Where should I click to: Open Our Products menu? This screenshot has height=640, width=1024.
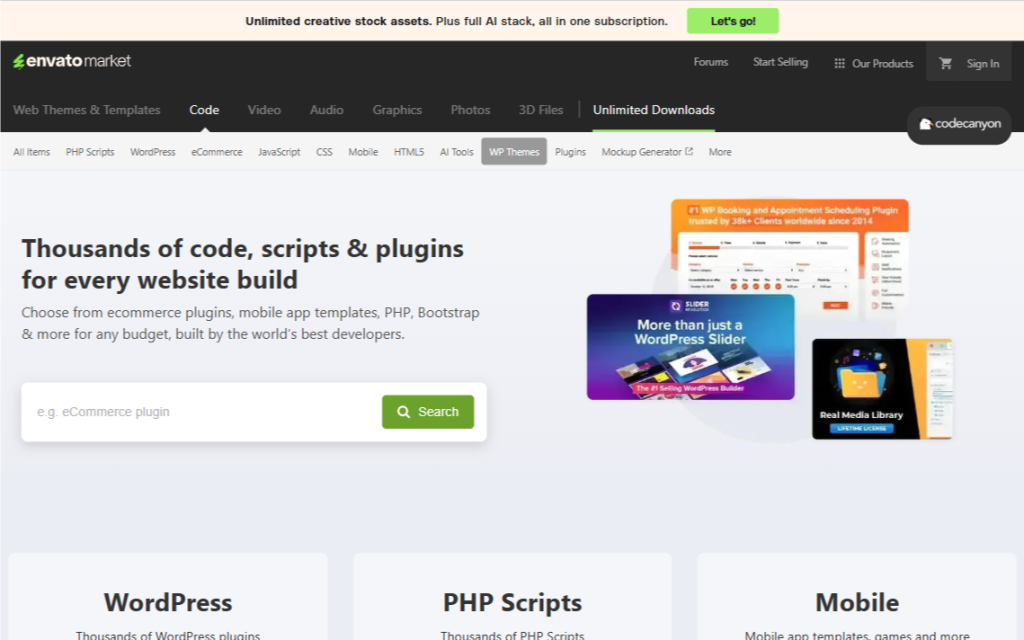[x=874, y=63]
